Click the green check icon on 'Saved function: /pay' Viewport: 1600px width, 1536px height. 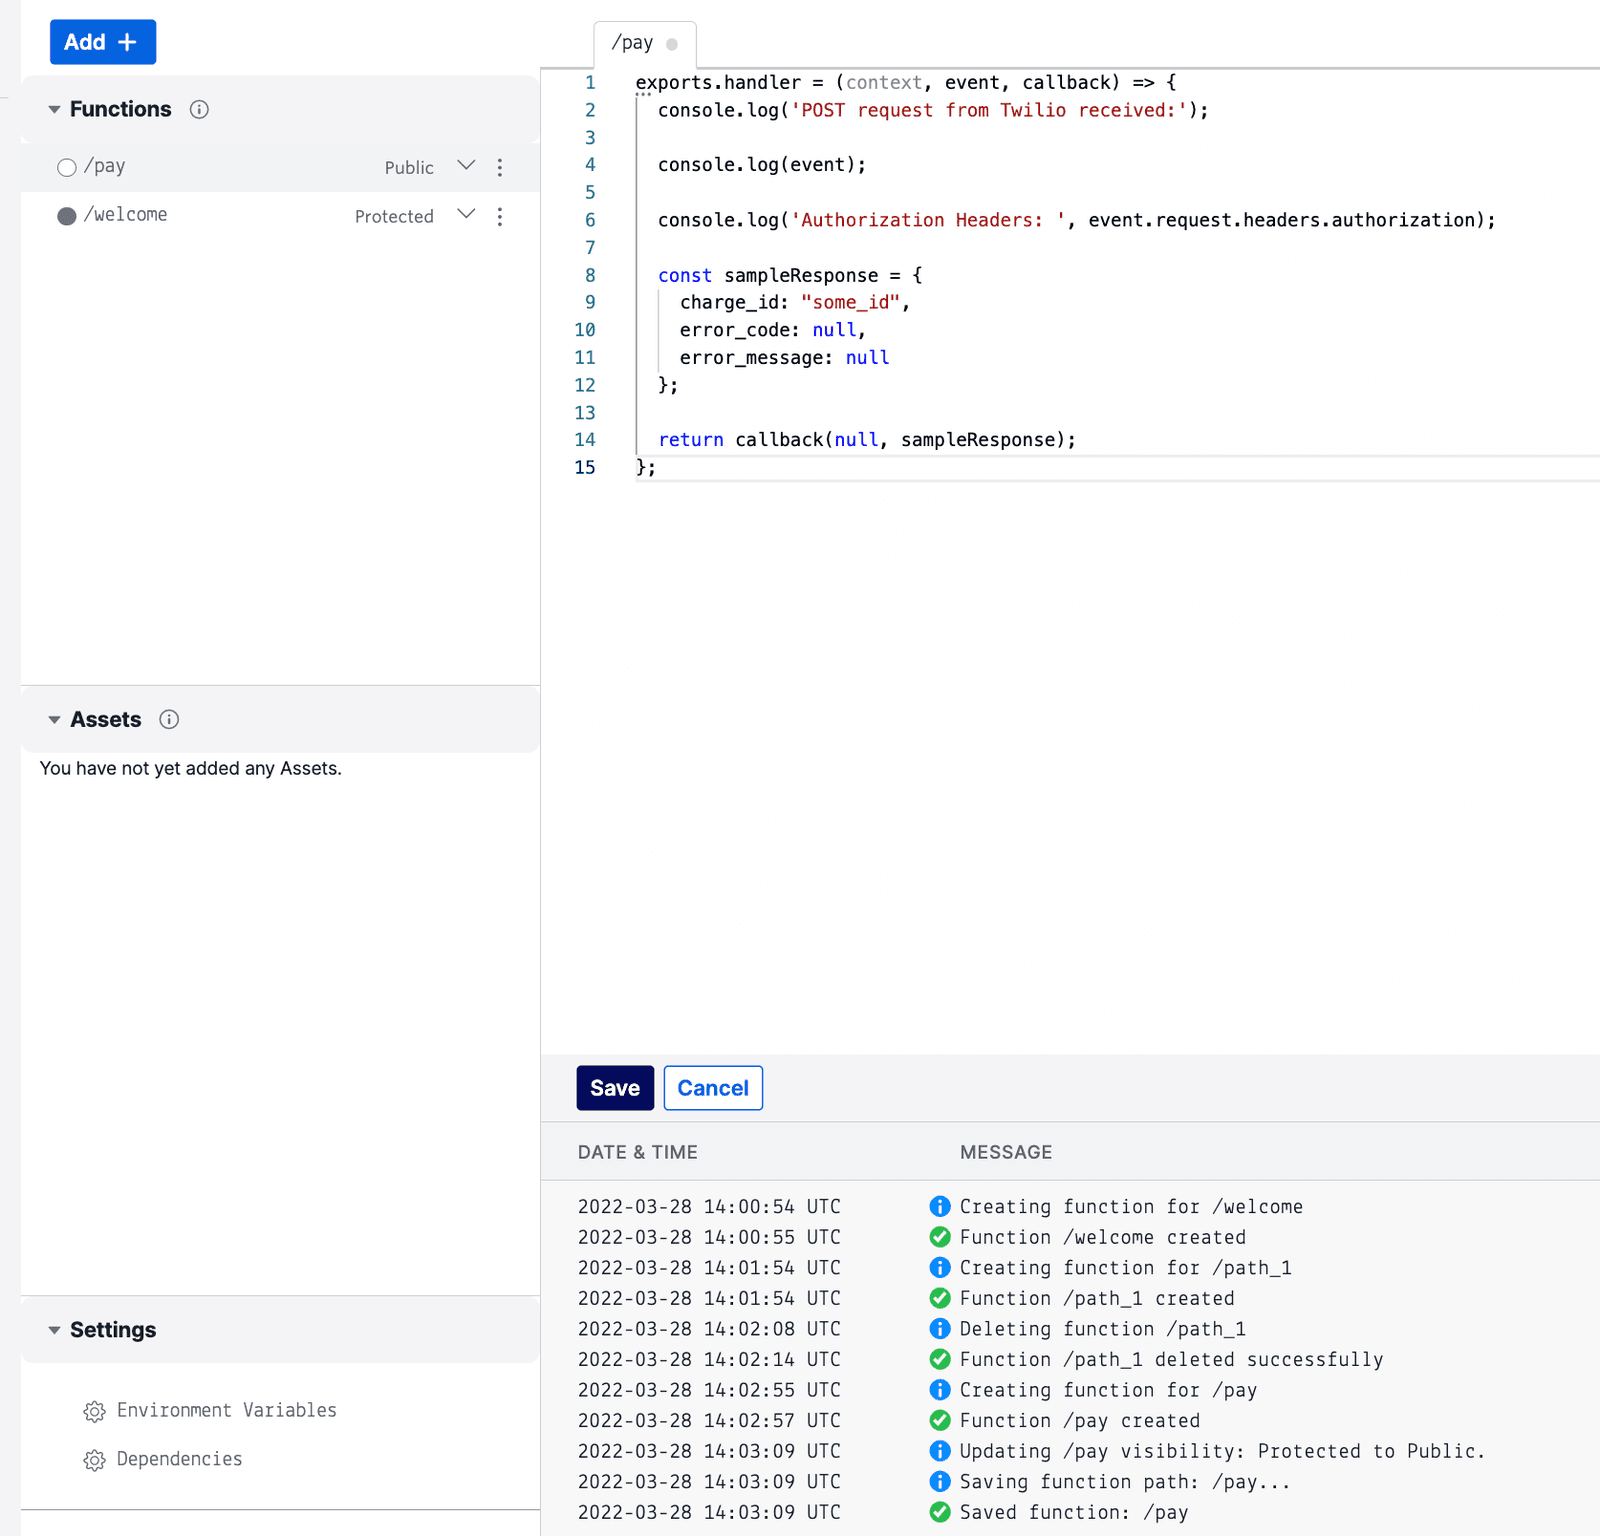(x=939, y=1513)
